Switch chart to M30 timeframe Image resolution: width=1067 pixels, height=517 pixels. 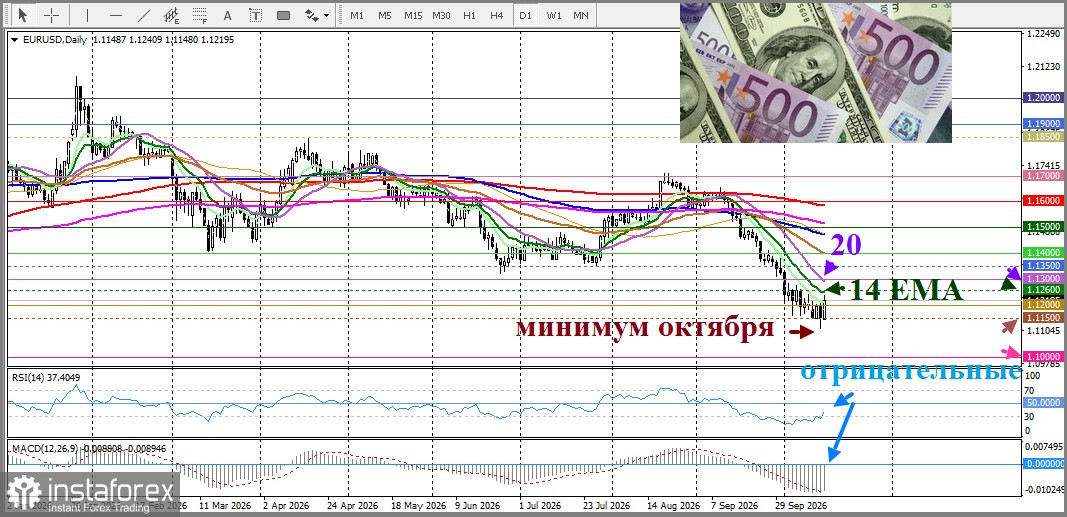tap(441, 15)
